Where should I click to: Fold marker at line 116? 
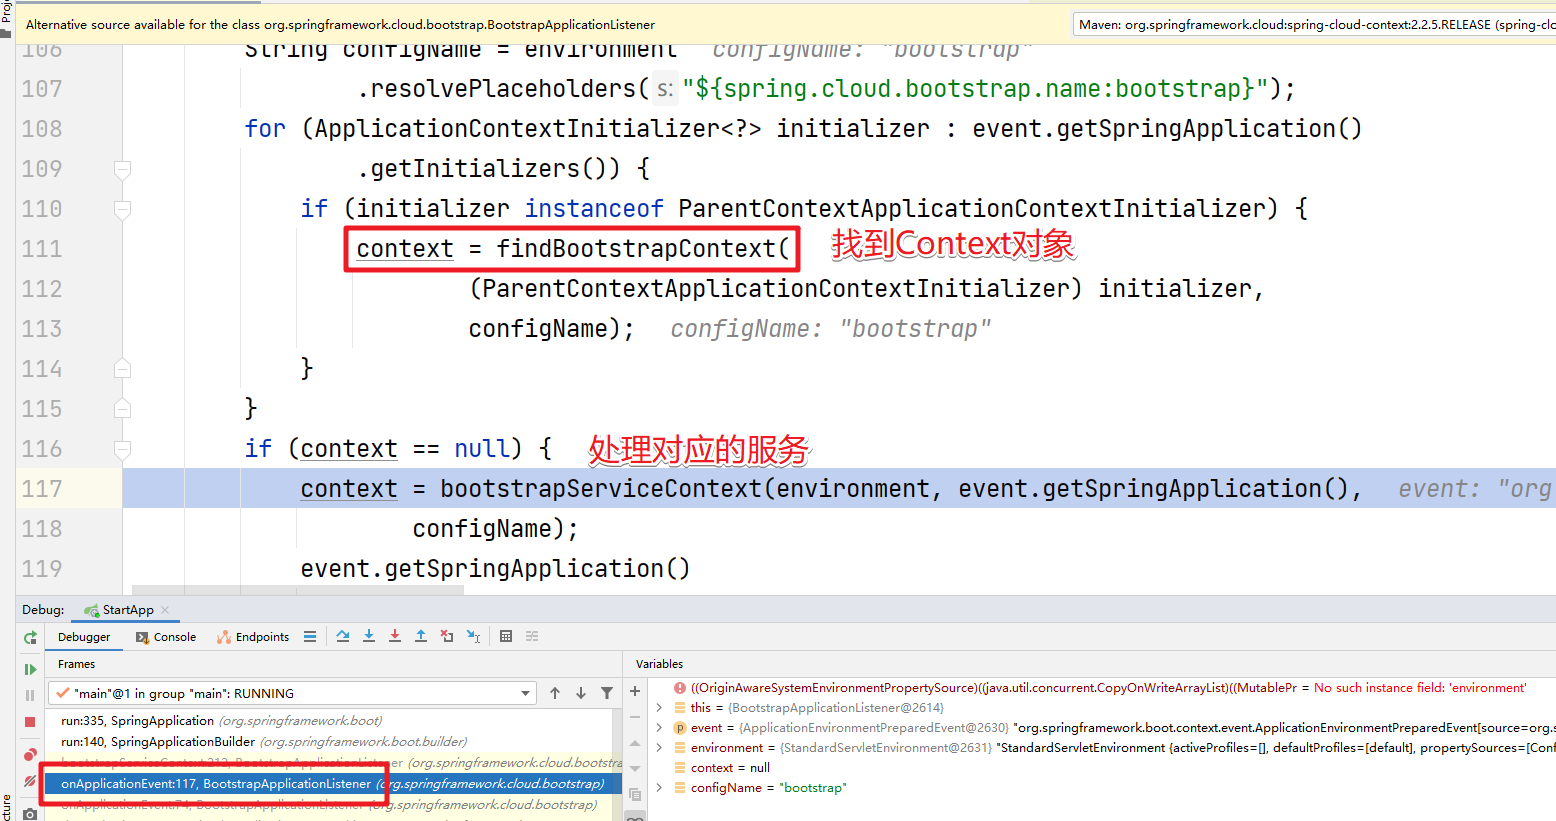pyautogui.click(x=122, y=449)
